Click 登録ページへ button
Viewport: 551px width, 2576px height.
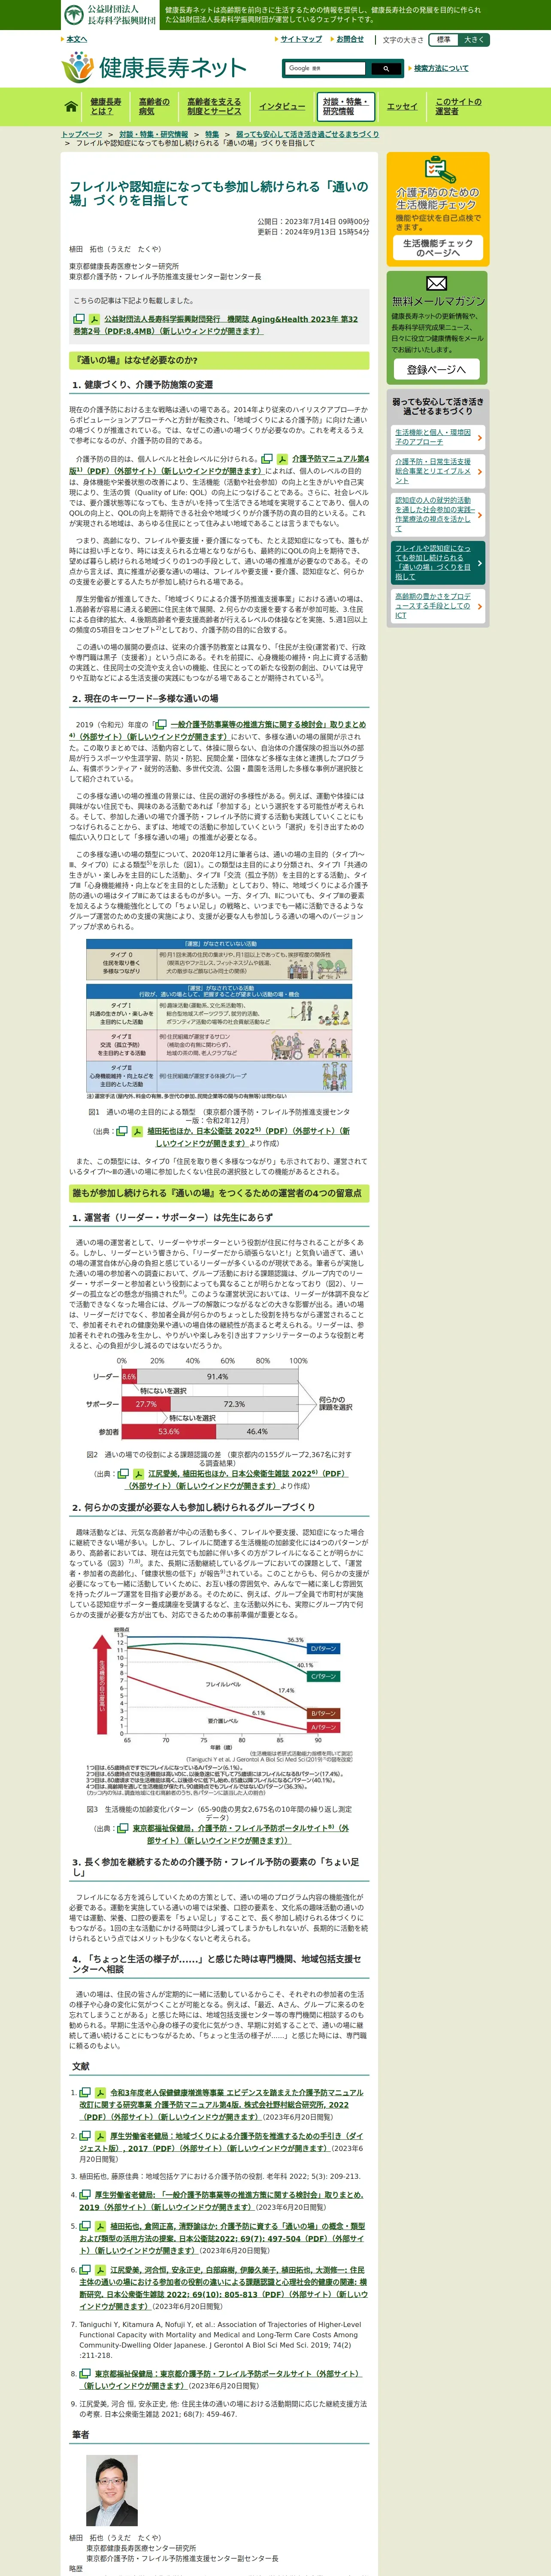click(x=437, y=369)
